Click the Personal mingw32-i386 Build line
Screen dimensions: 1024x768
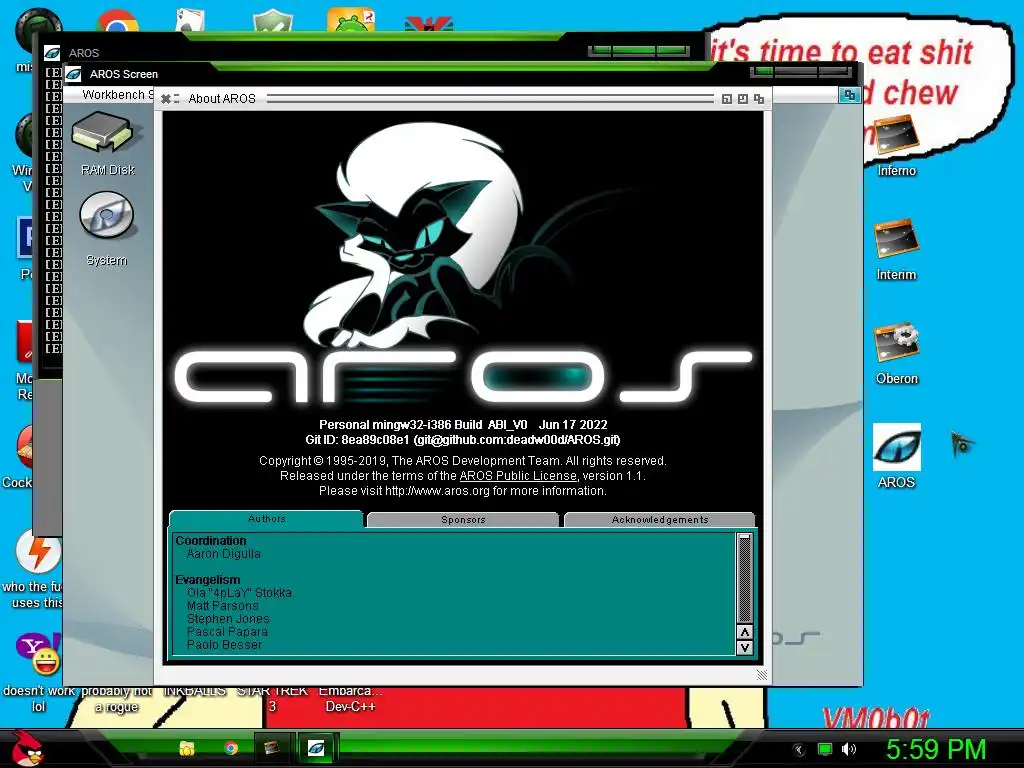point(462,425)
